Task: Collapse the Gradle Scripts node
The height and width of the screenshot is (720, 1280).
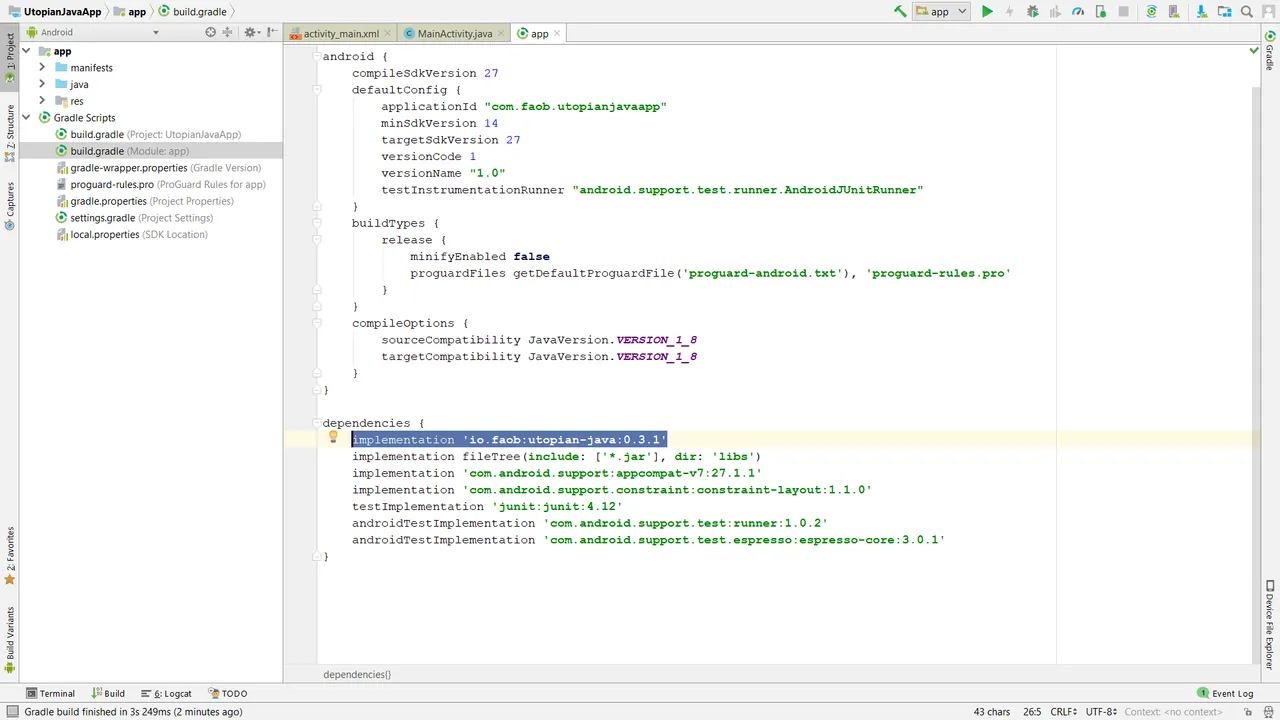Action: (x=27, y=117)
